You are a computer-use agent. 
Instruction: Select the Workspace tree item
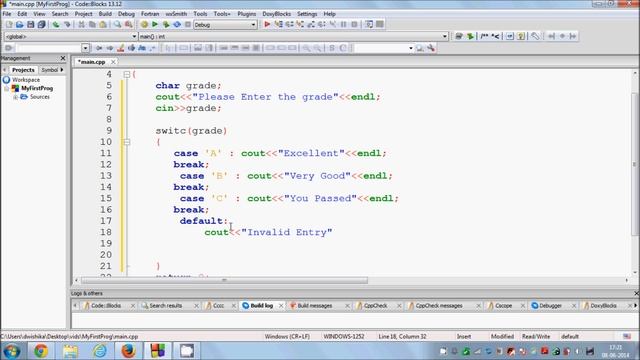(26, 80)
